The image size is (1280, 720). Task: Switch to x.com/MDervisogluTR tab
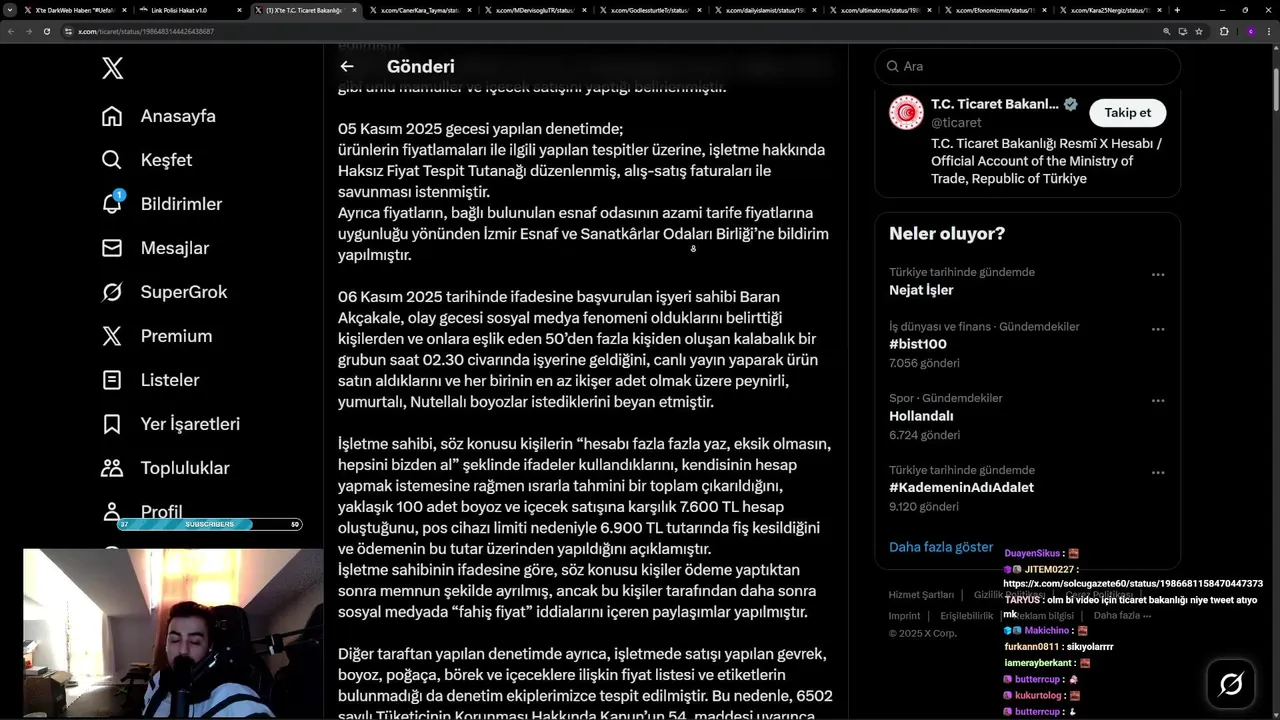(533, 10)
